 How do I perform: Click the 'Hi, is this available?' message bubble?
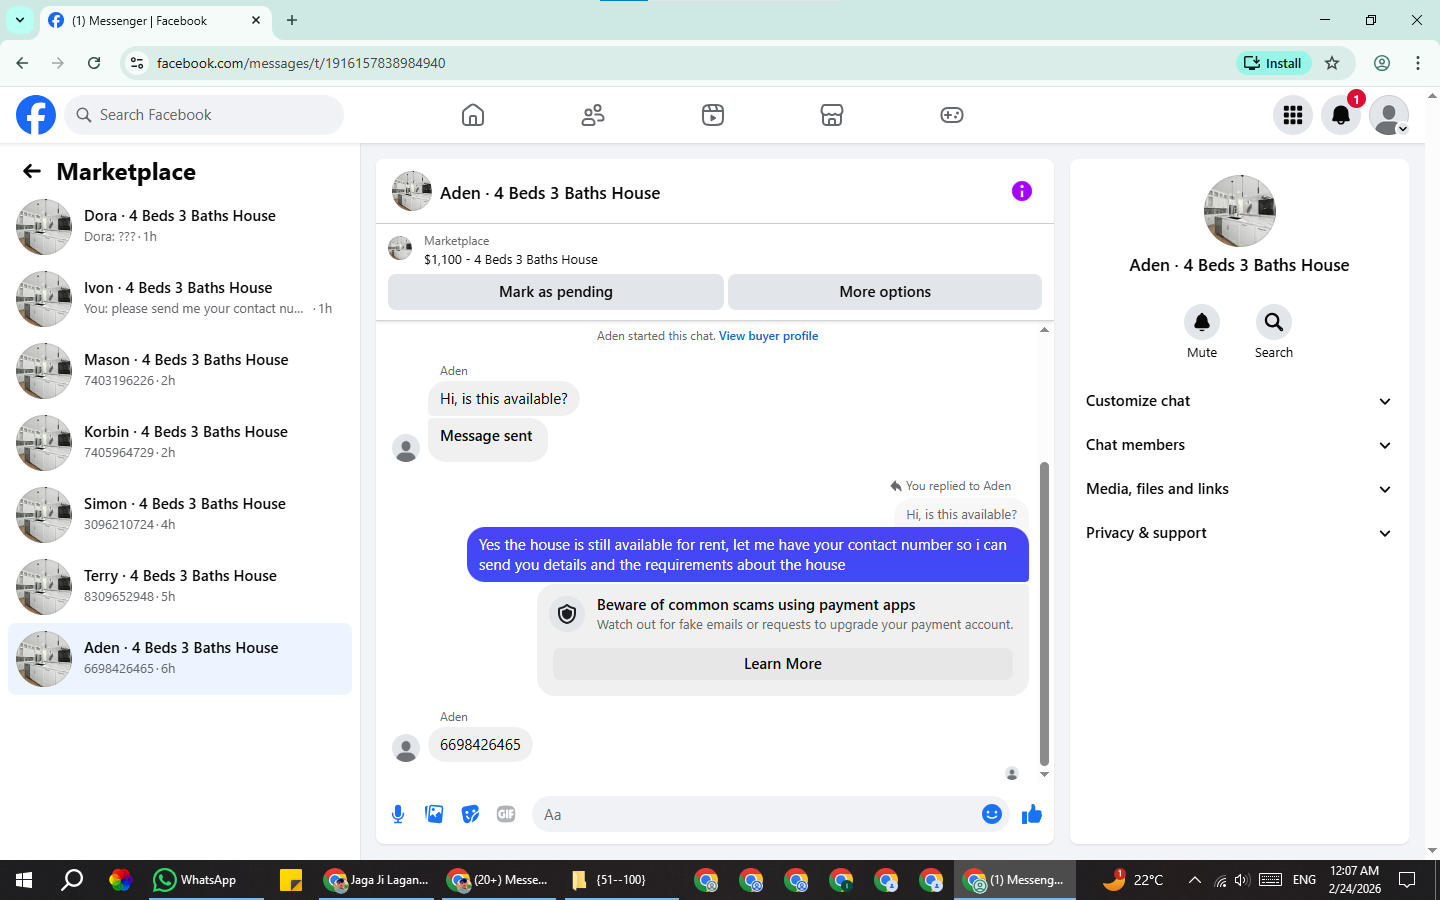coord(504,399)
